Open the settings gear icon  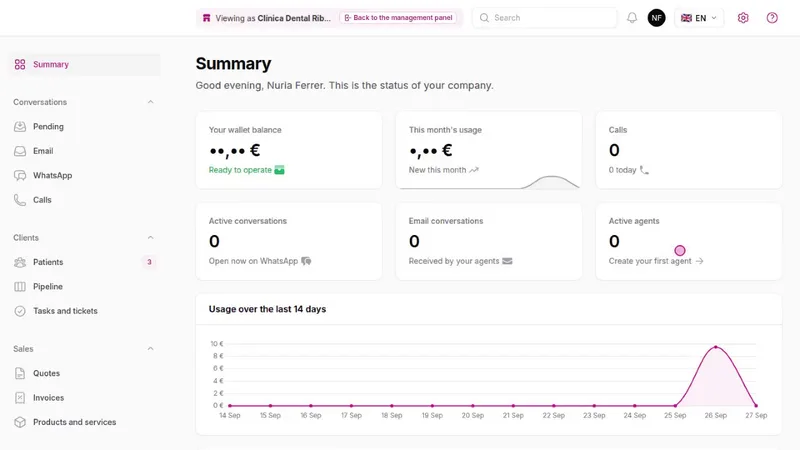click(x=743, y=18)
